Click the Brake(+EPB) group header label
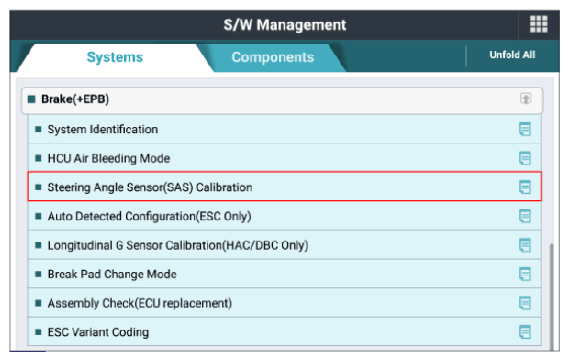569x361 pixels. click(75, 99)
